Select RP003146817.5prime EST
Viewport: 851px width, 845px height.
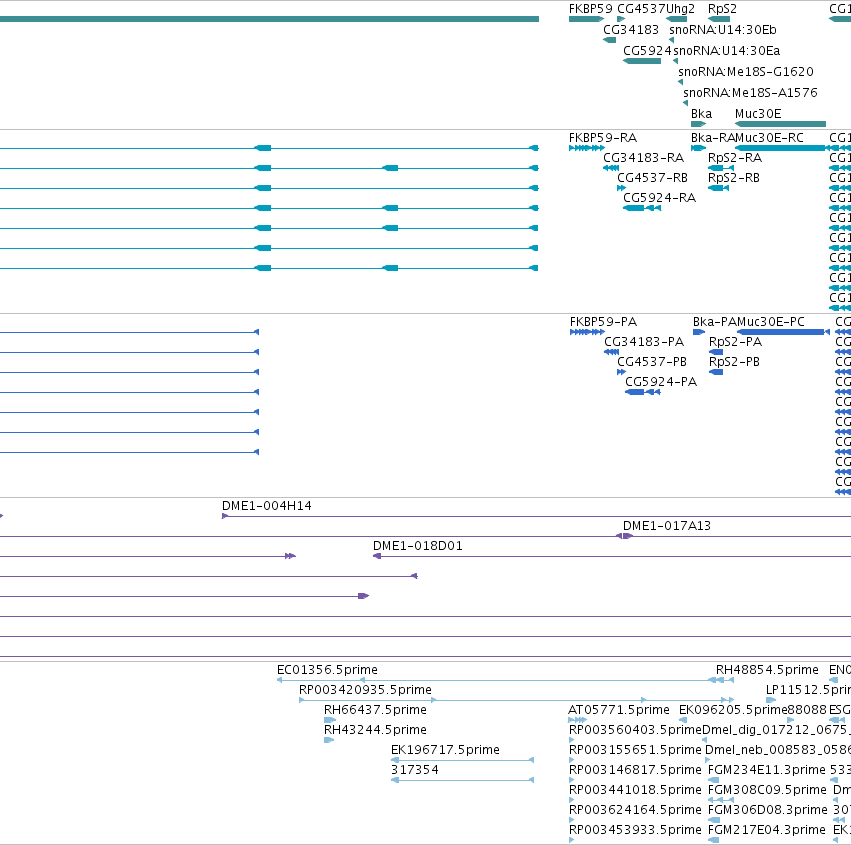(x=571, y=780)
